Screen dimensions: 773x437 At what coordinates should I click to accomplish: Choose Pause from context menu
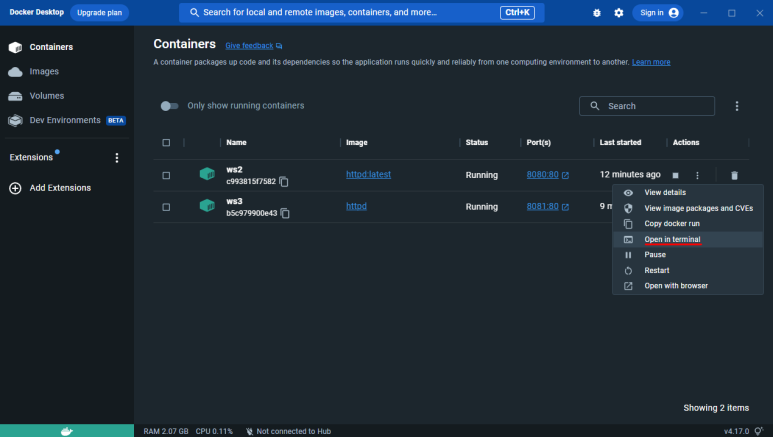click(688, 255)
